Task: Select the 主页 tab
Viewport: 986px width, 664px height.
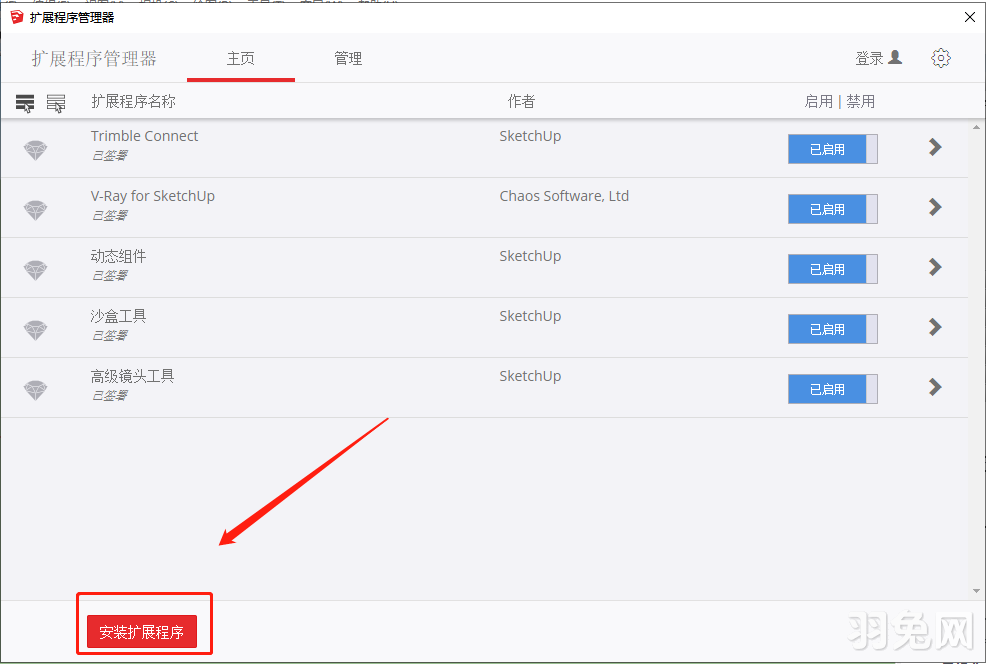Action: (240, 58)
